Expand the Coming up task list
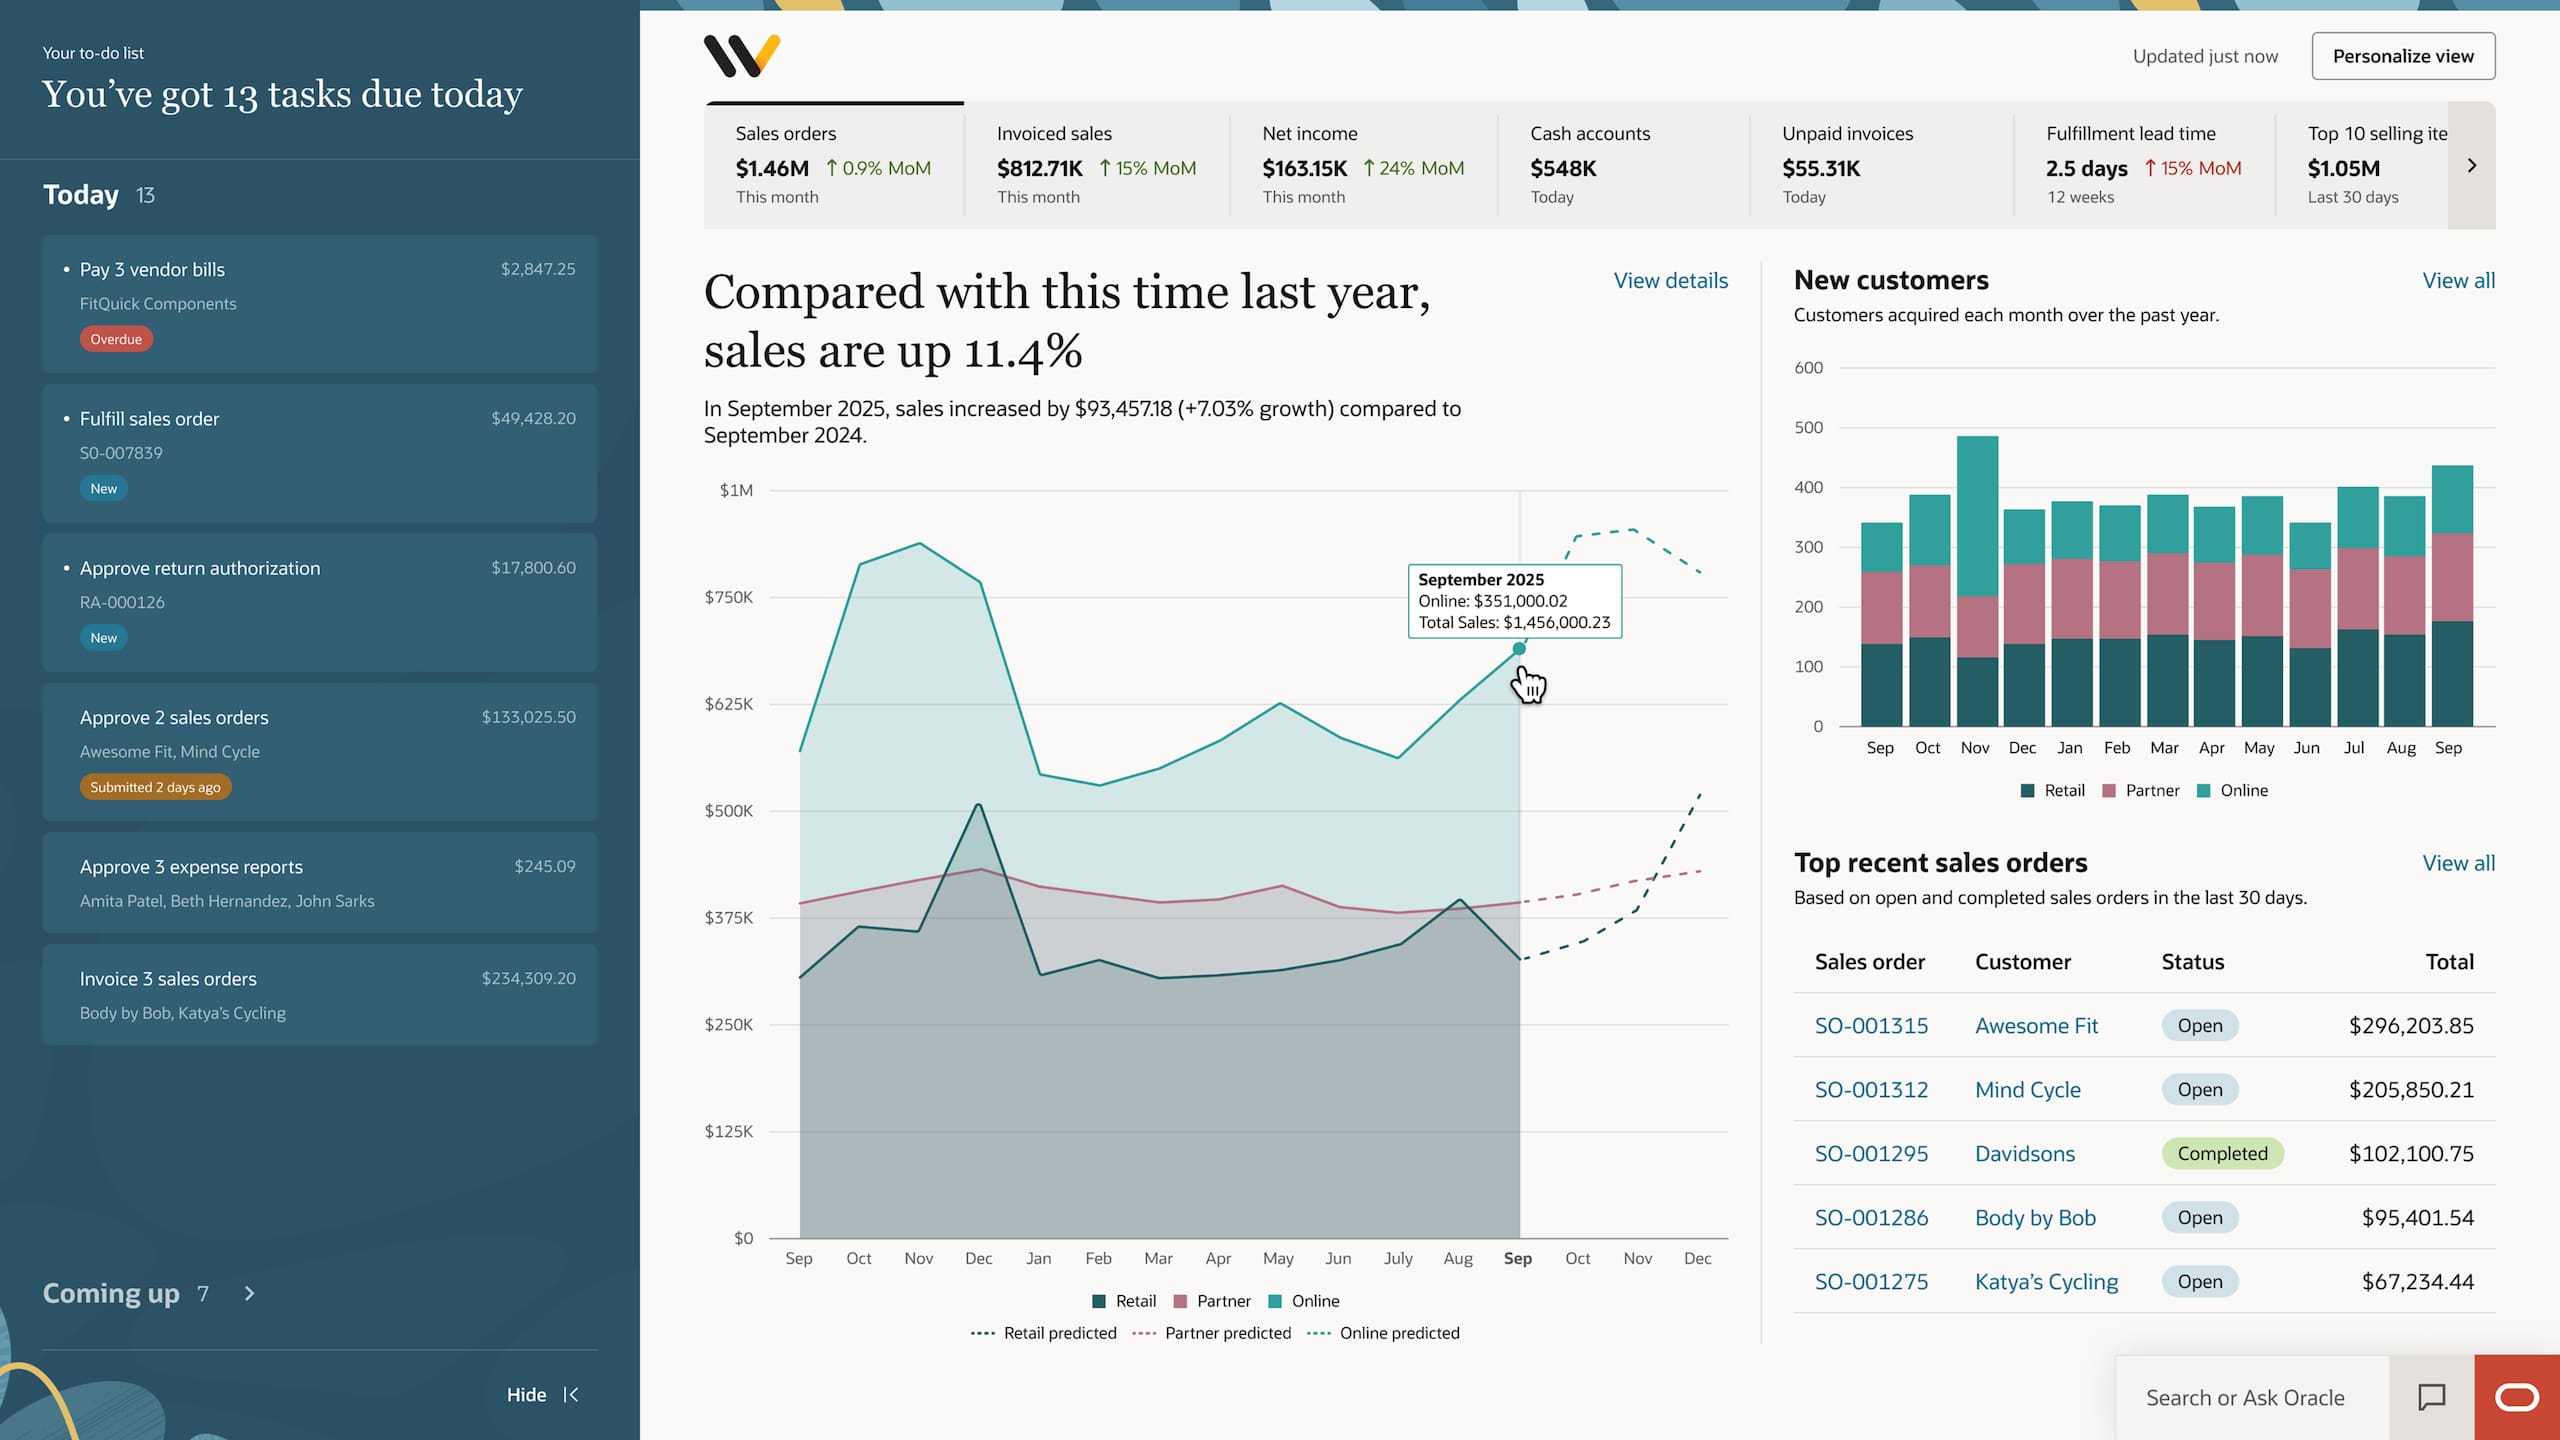Screen dimensions: 2560x1440 248,1293
